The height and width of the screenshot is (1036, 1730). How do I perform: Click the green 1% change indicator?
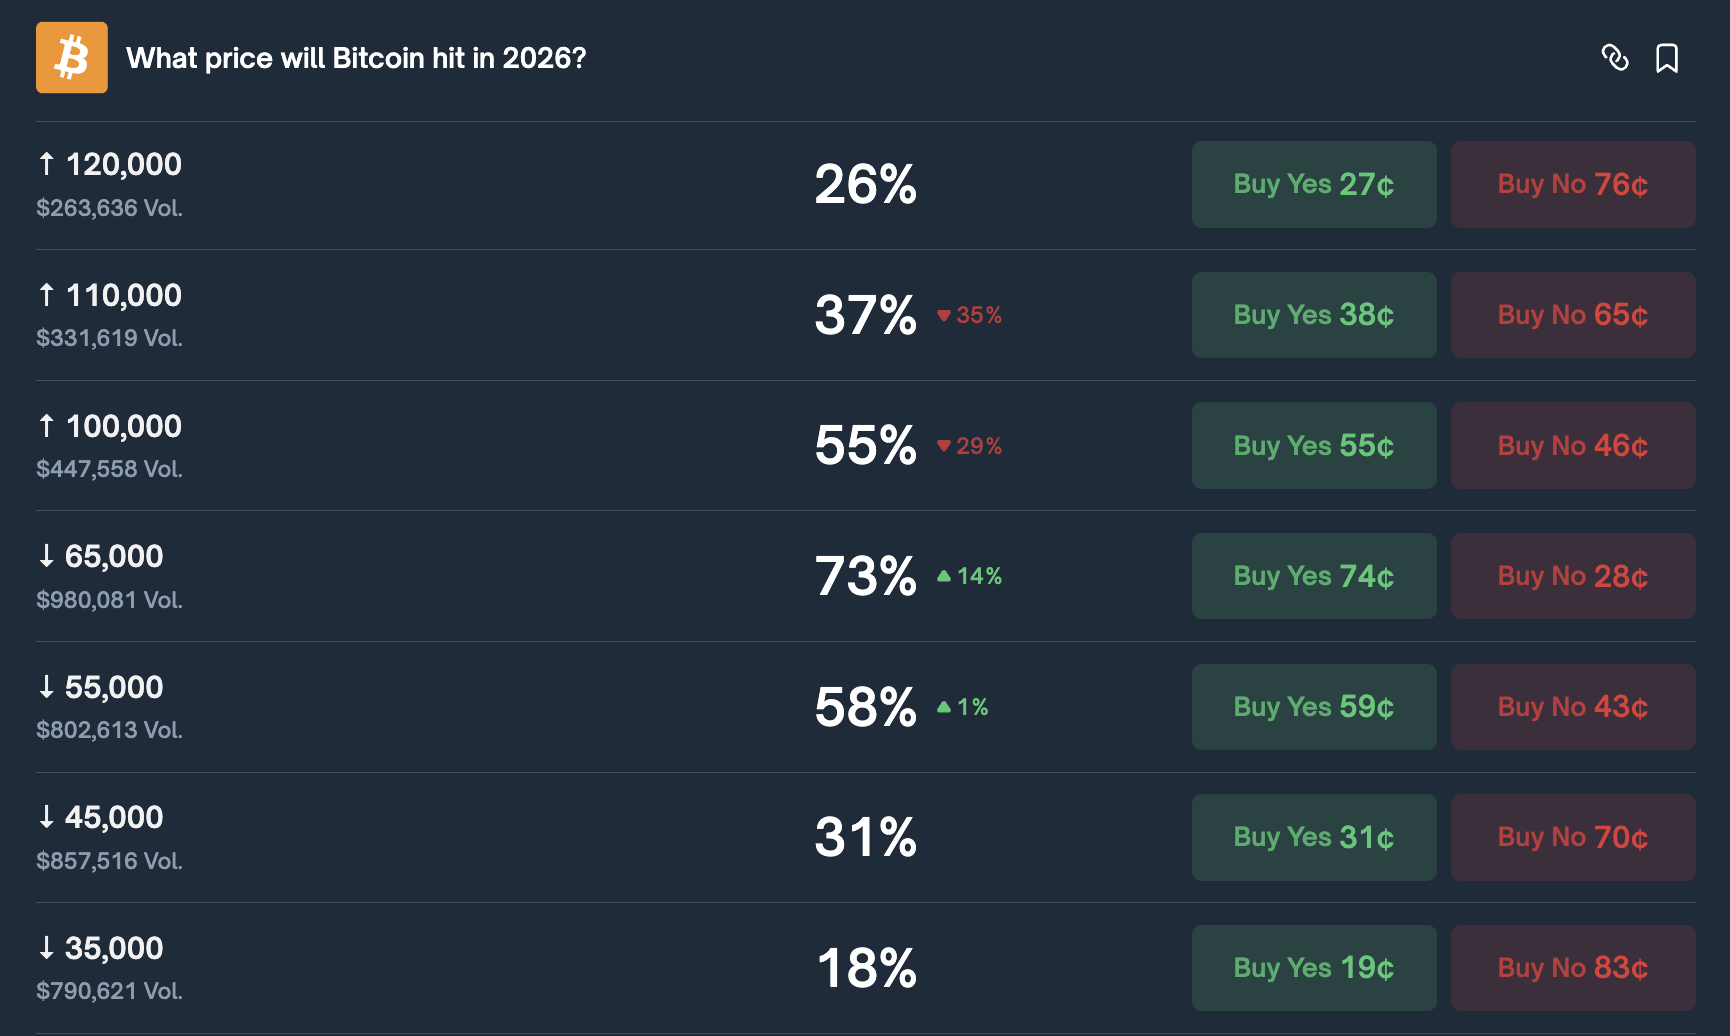963,707
